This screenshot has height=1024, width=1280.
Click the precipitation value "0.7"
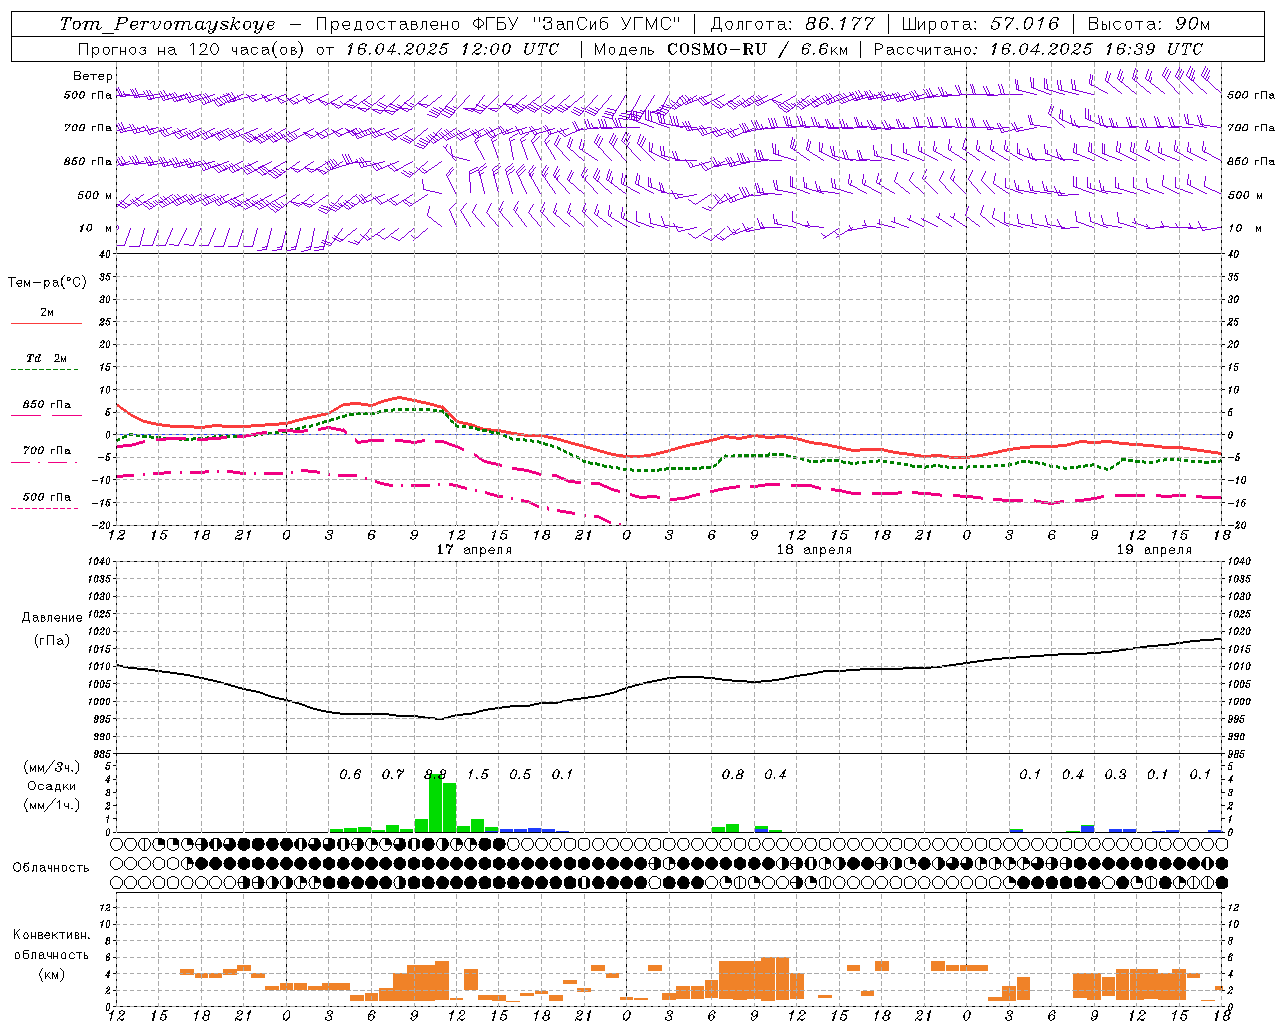click(393, 774)
